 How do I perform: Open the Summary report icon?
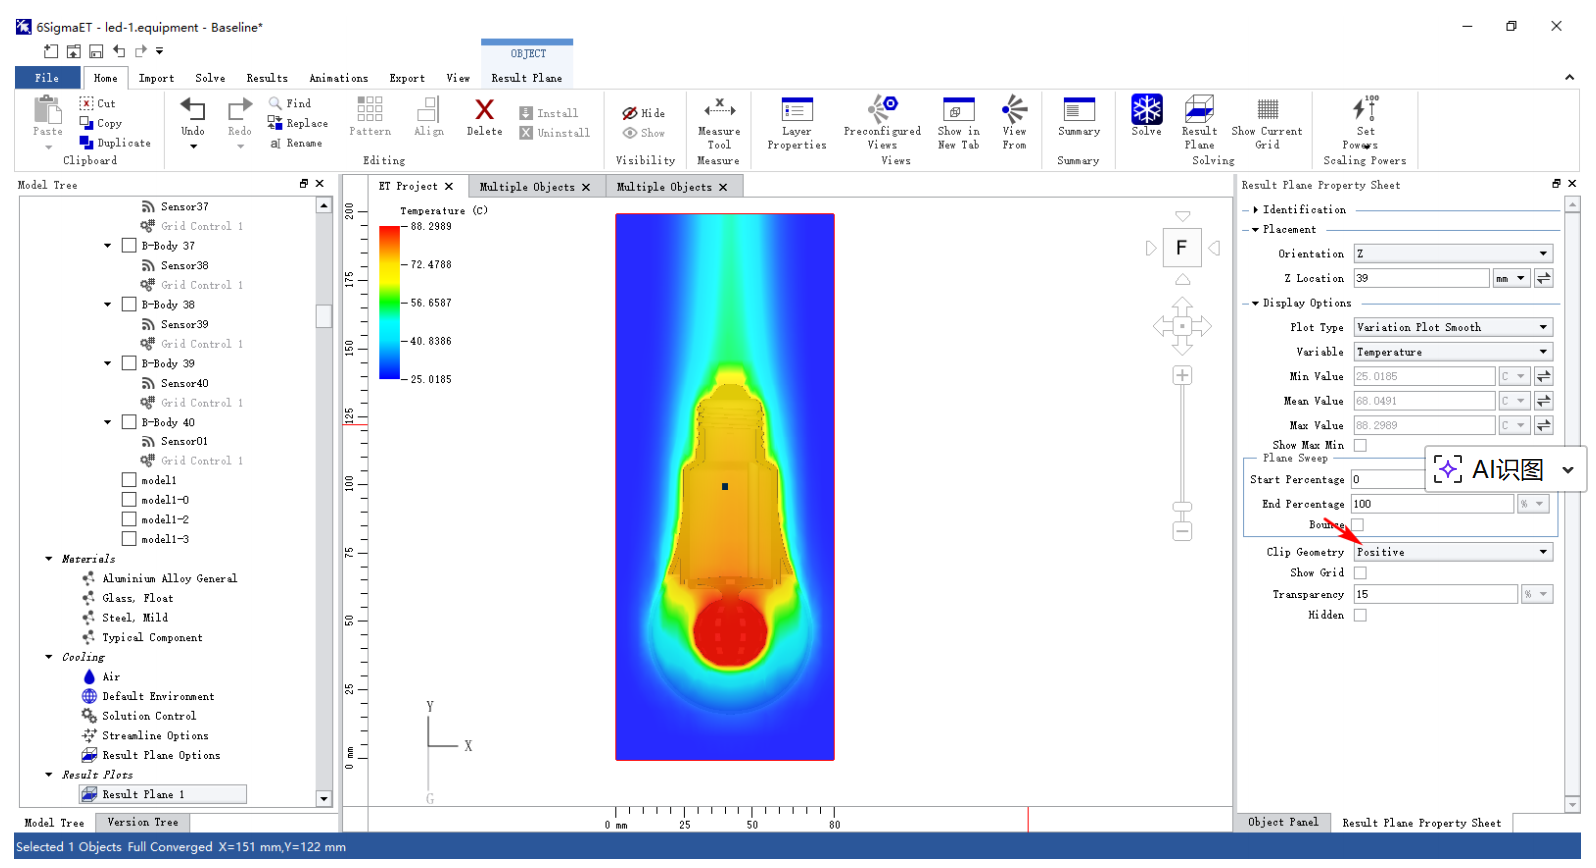click(x=1078, y=110)
